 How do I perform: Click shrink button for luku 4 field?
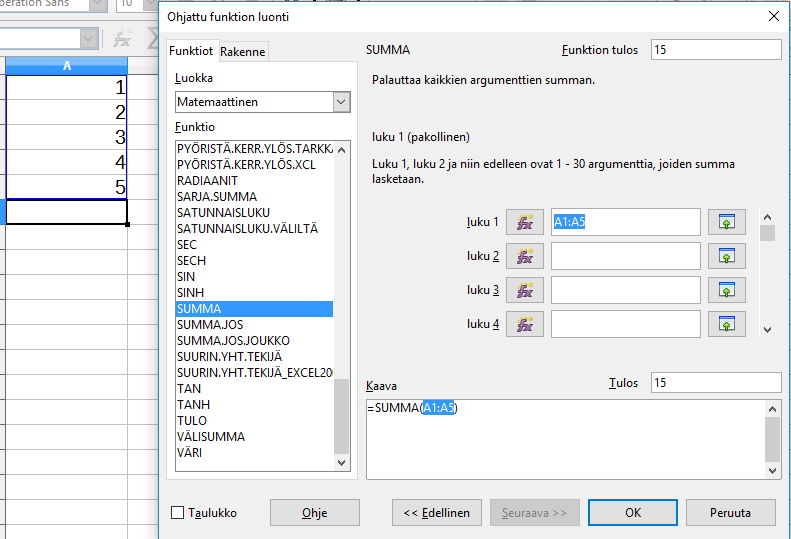tap(728, 324)
